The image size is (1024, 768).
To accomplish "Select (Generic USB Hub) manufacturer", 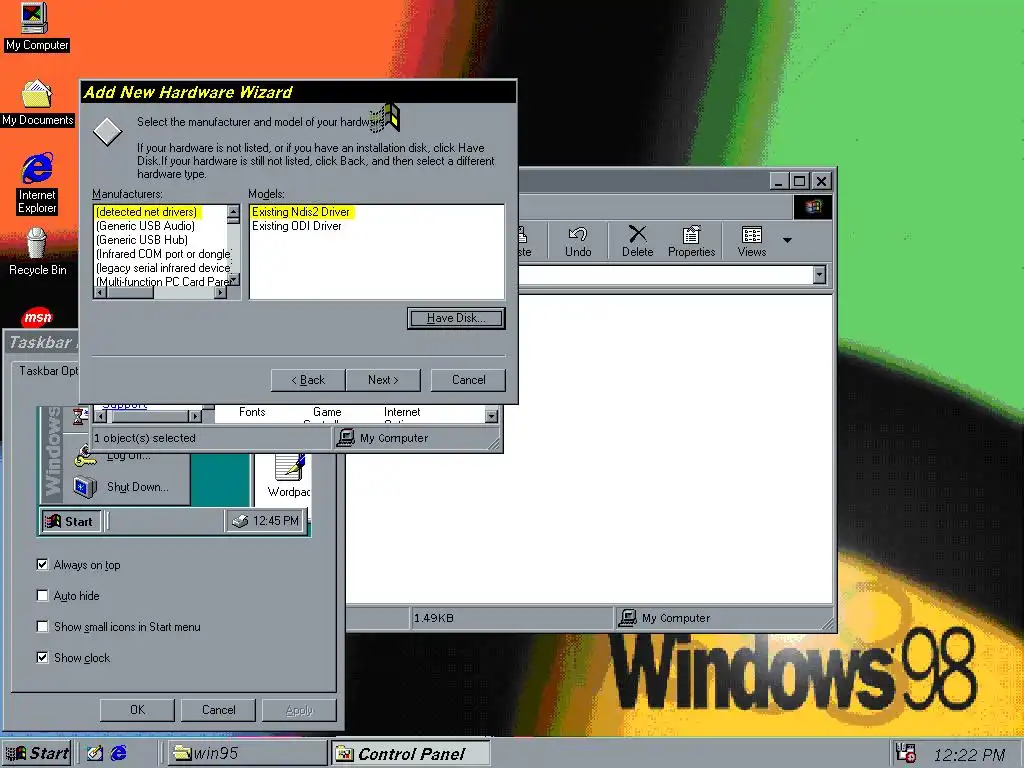I will click(x=142, y=240).
